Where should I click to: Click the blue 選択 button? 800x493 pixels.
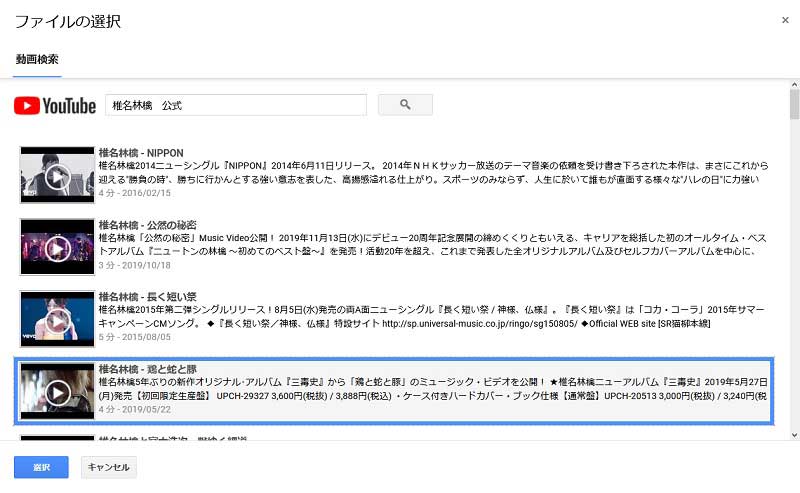pyautogui.click(x=41, y=467)
